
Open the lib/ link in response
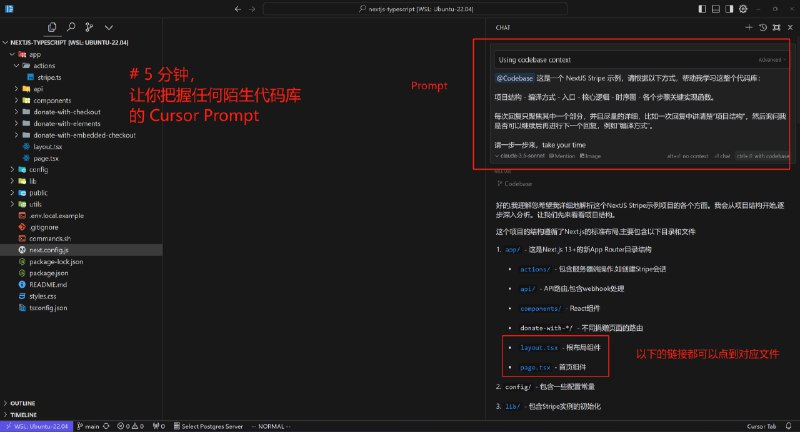[x=513, y=406]
